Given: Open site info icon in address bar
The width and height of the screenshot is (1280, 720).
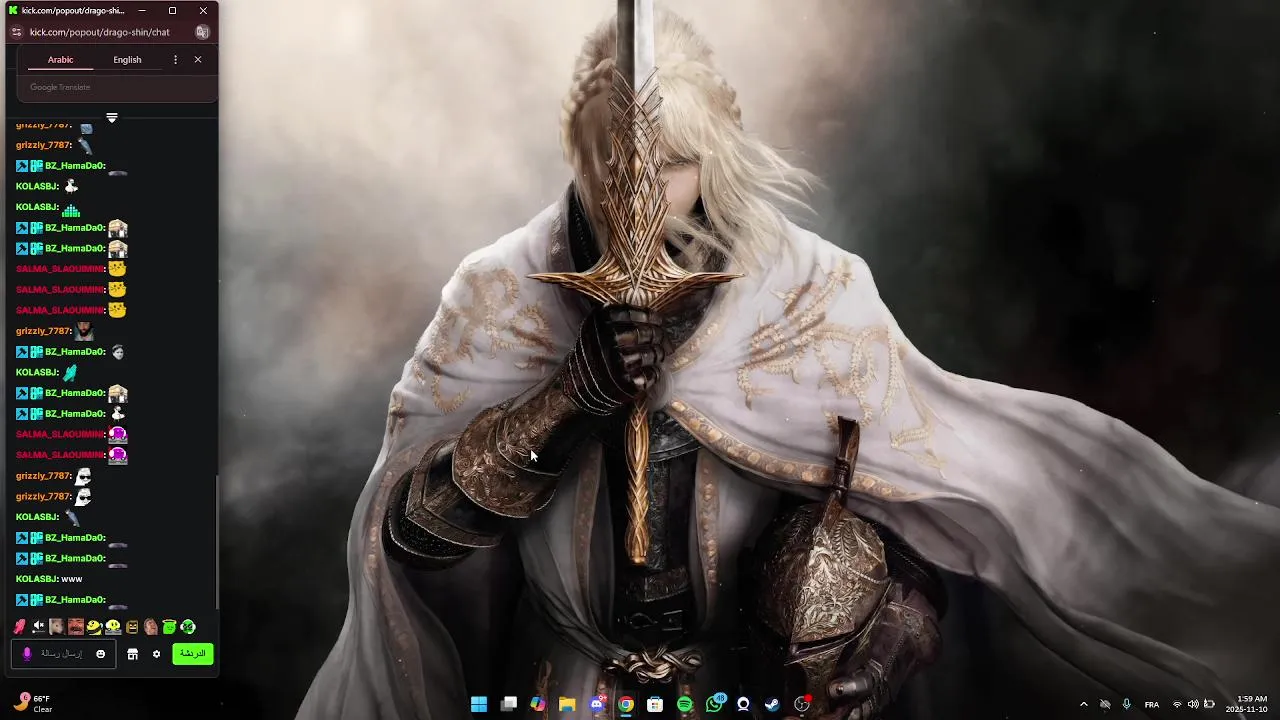Looking at the screenshot, I should point(16,32).
